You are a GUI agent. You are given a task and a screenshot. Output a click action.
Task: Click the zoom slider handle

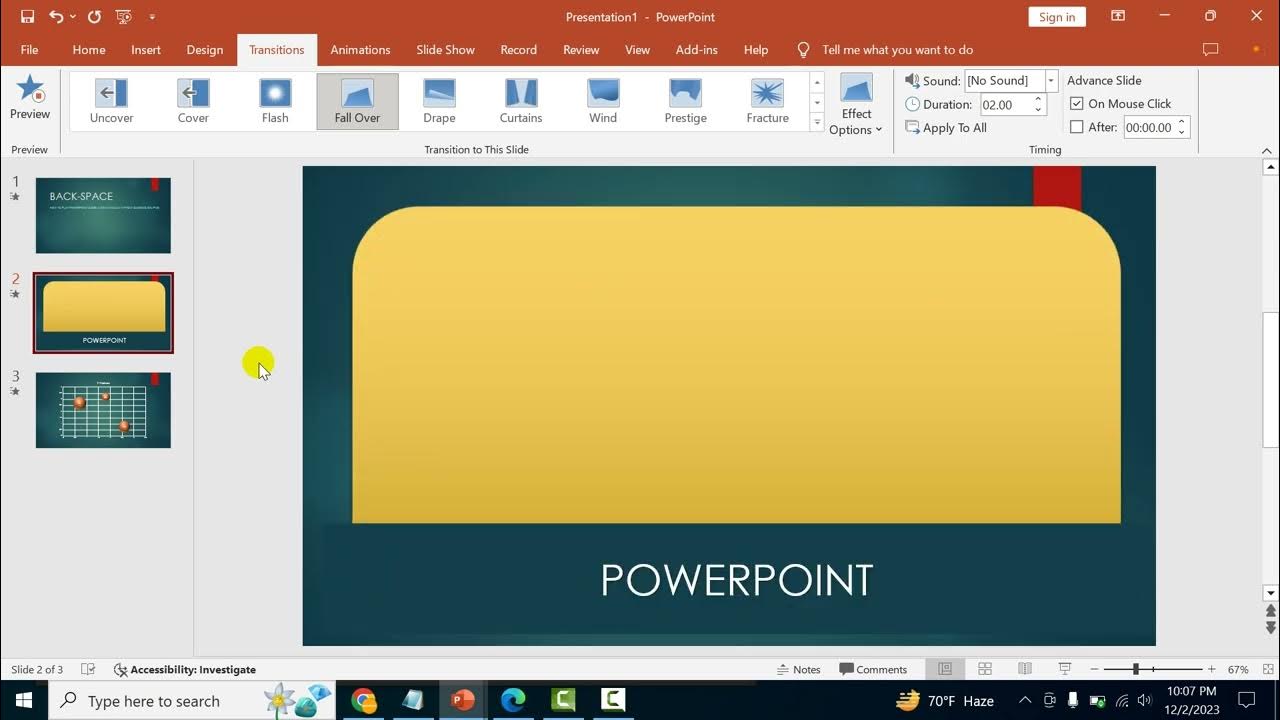point(1136,669)
